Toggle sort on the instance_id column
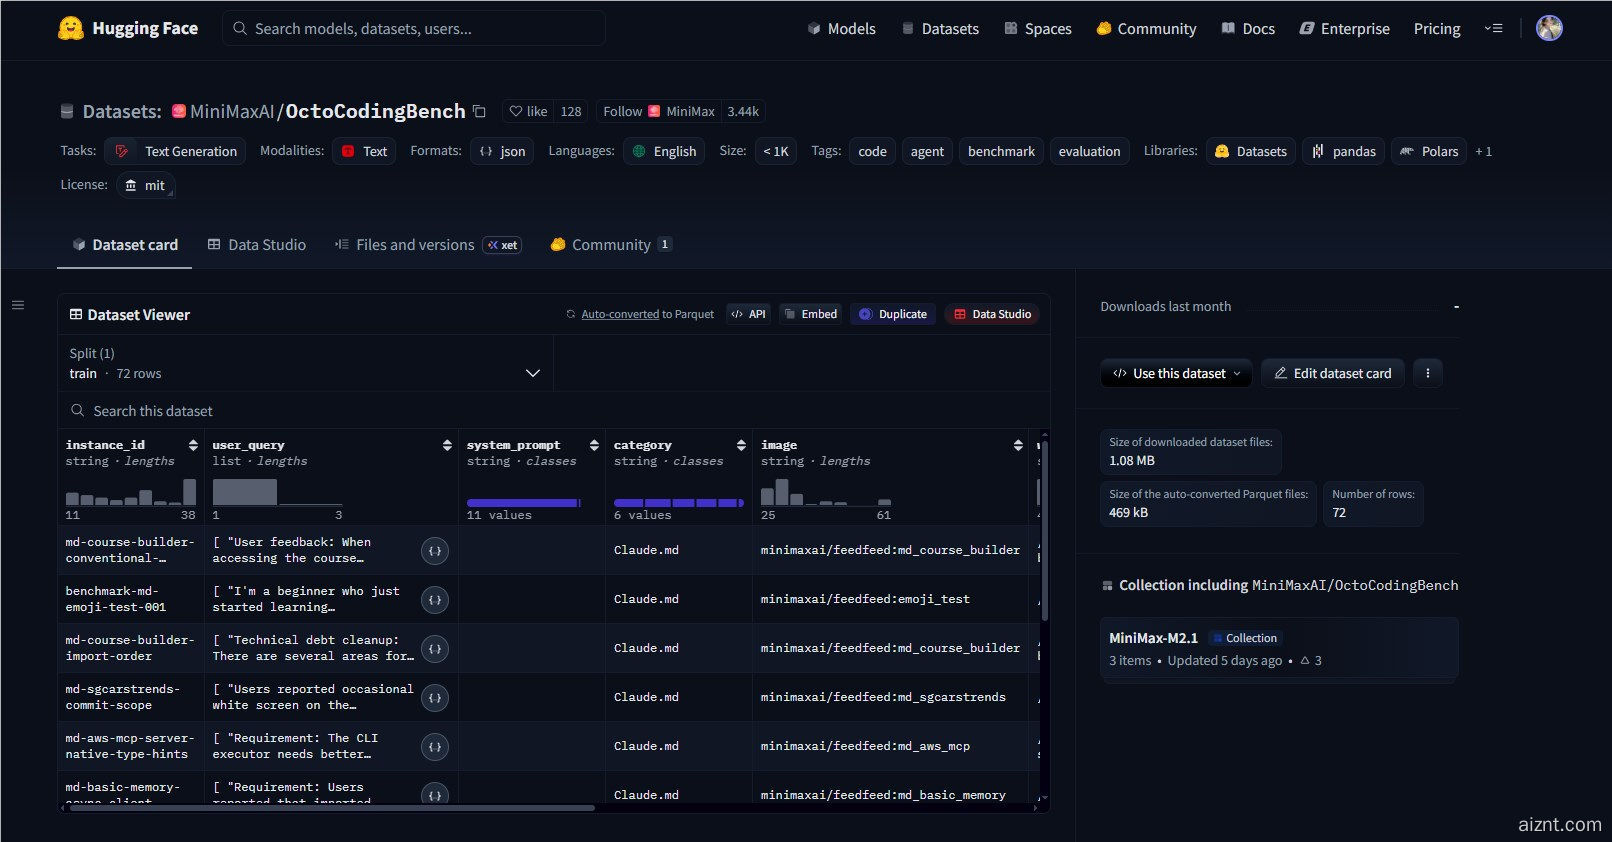 pyautogui.click(x=193, y=445)
